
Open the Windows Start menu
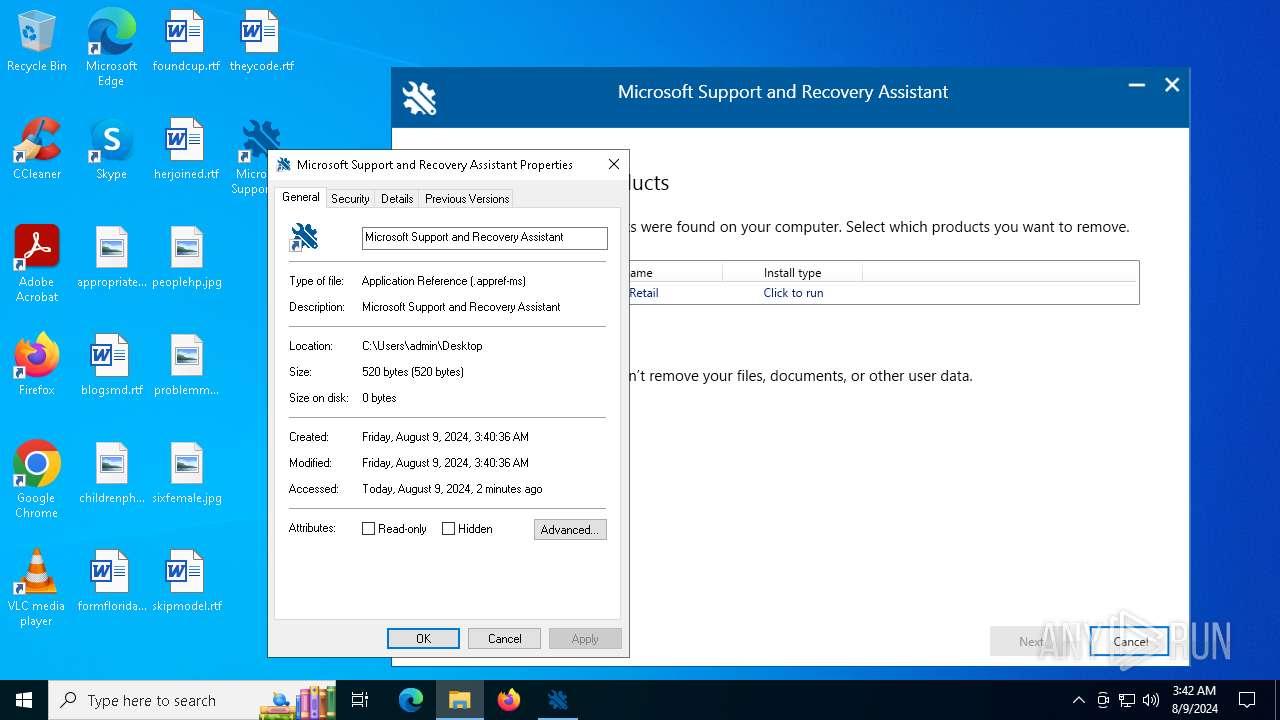coord(24,700)
